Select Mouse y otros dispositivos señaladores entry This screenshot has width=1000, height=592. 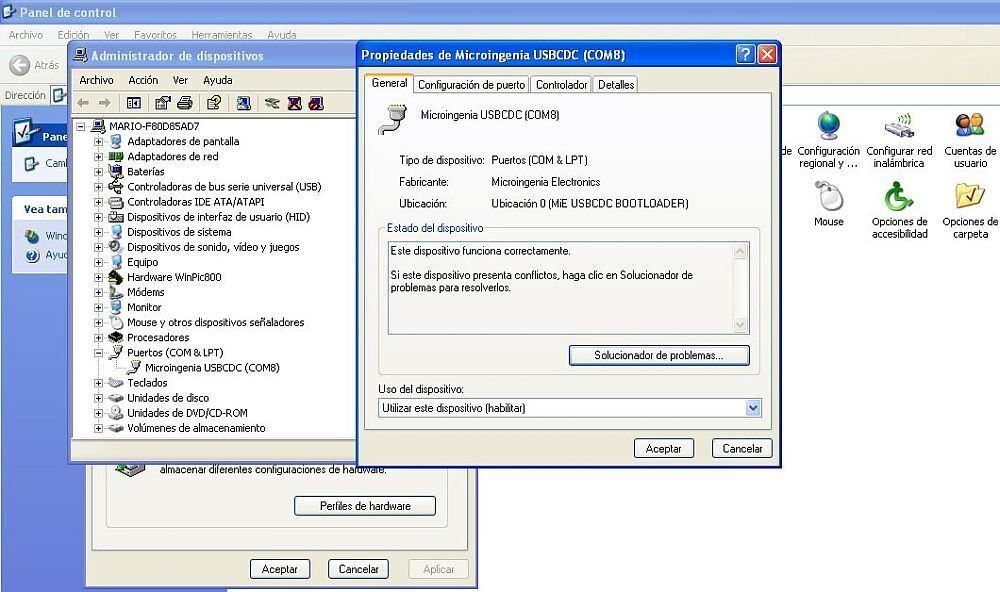[216, 323]
